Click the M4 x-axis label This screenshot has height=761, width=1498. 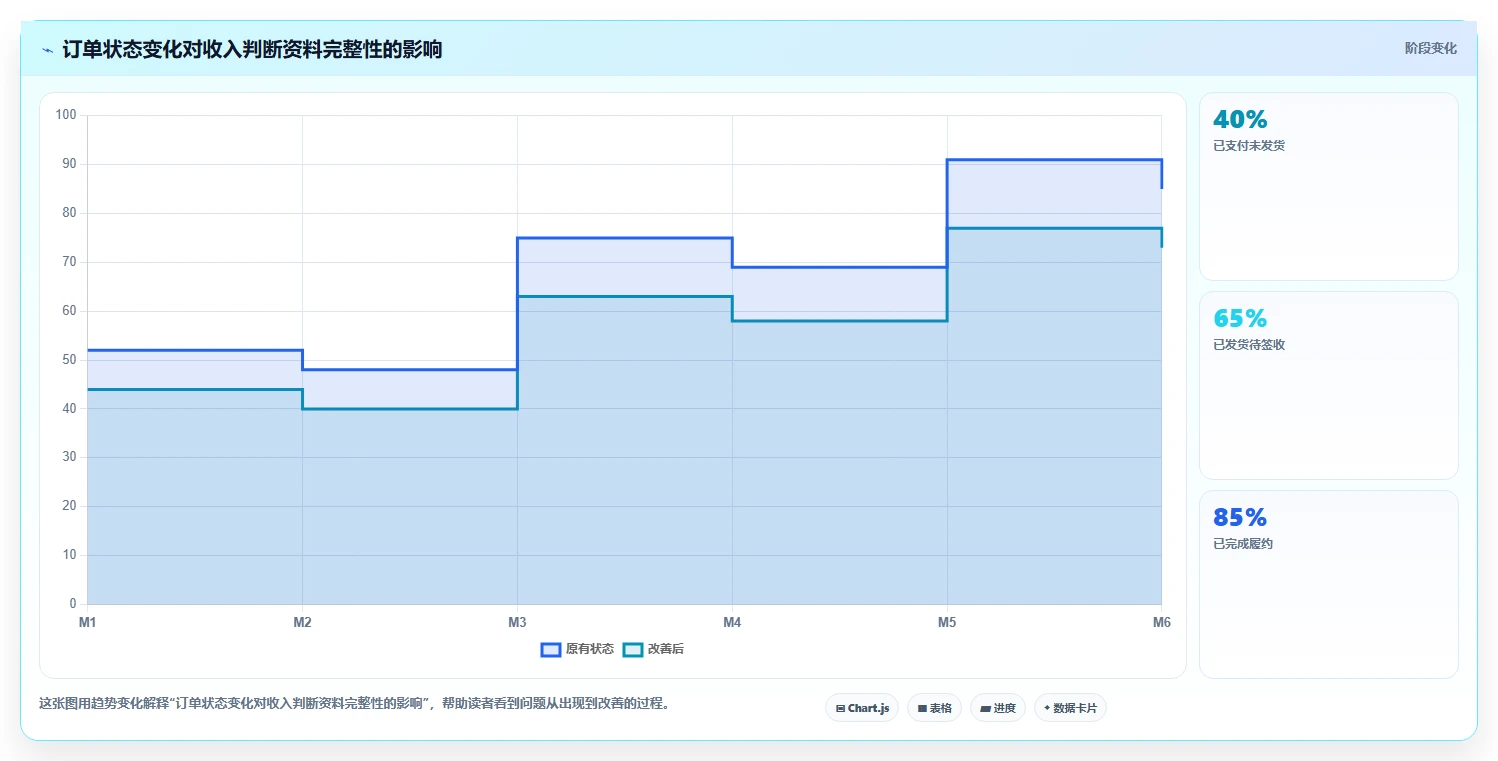pyautogui.click(x=732, y=622)
